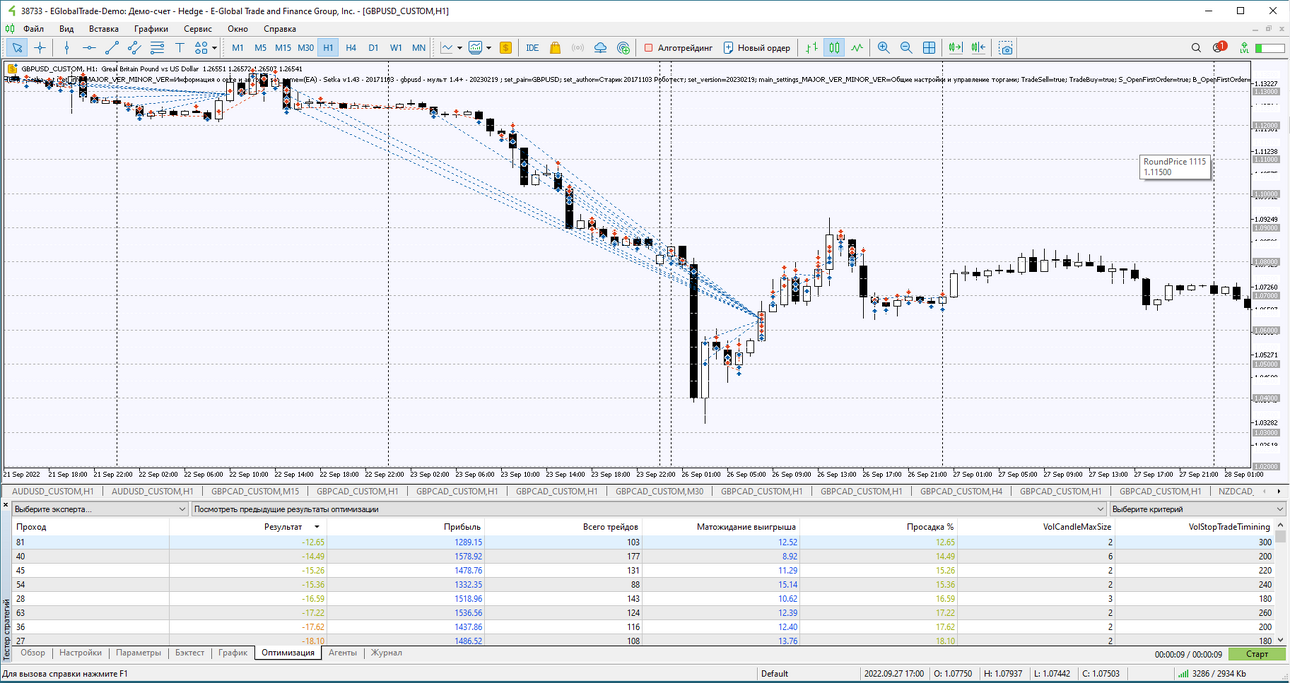
Task: Open the cloud hosting icon
Action: pos(600,47)
